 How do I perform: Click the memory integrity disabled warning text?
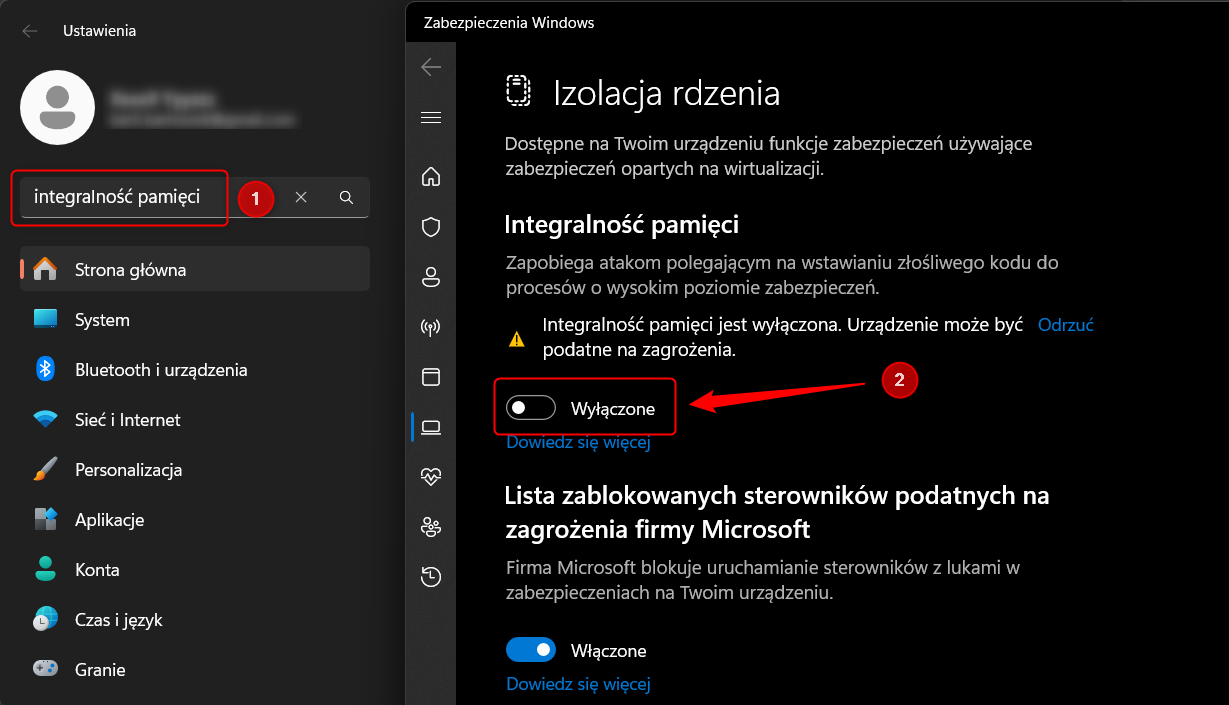(783, 338)
